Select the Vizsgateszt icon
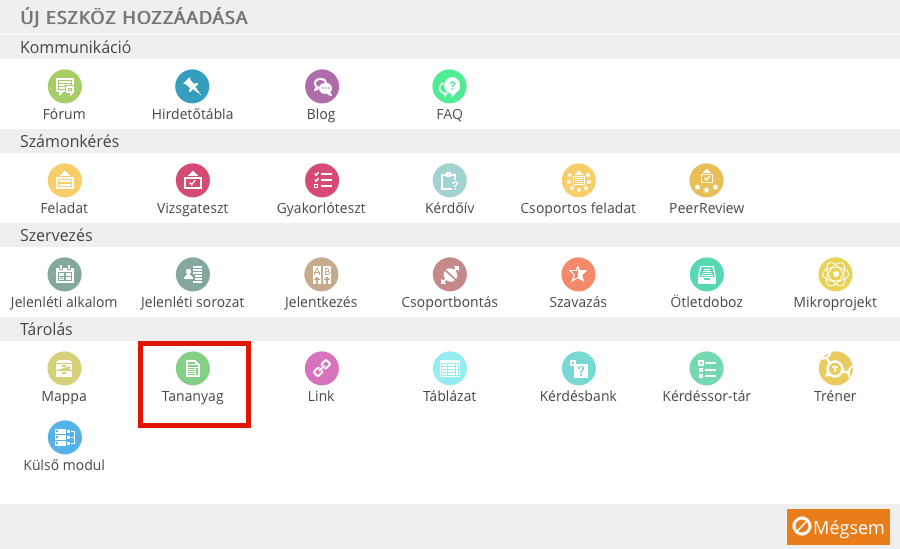This screenshot has height=549, width=900. pos(192,181)
